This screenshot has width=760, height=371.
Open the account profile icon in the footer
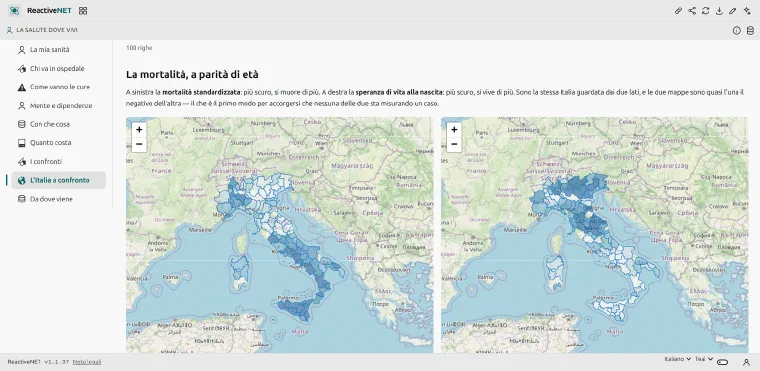coord(746,362)
